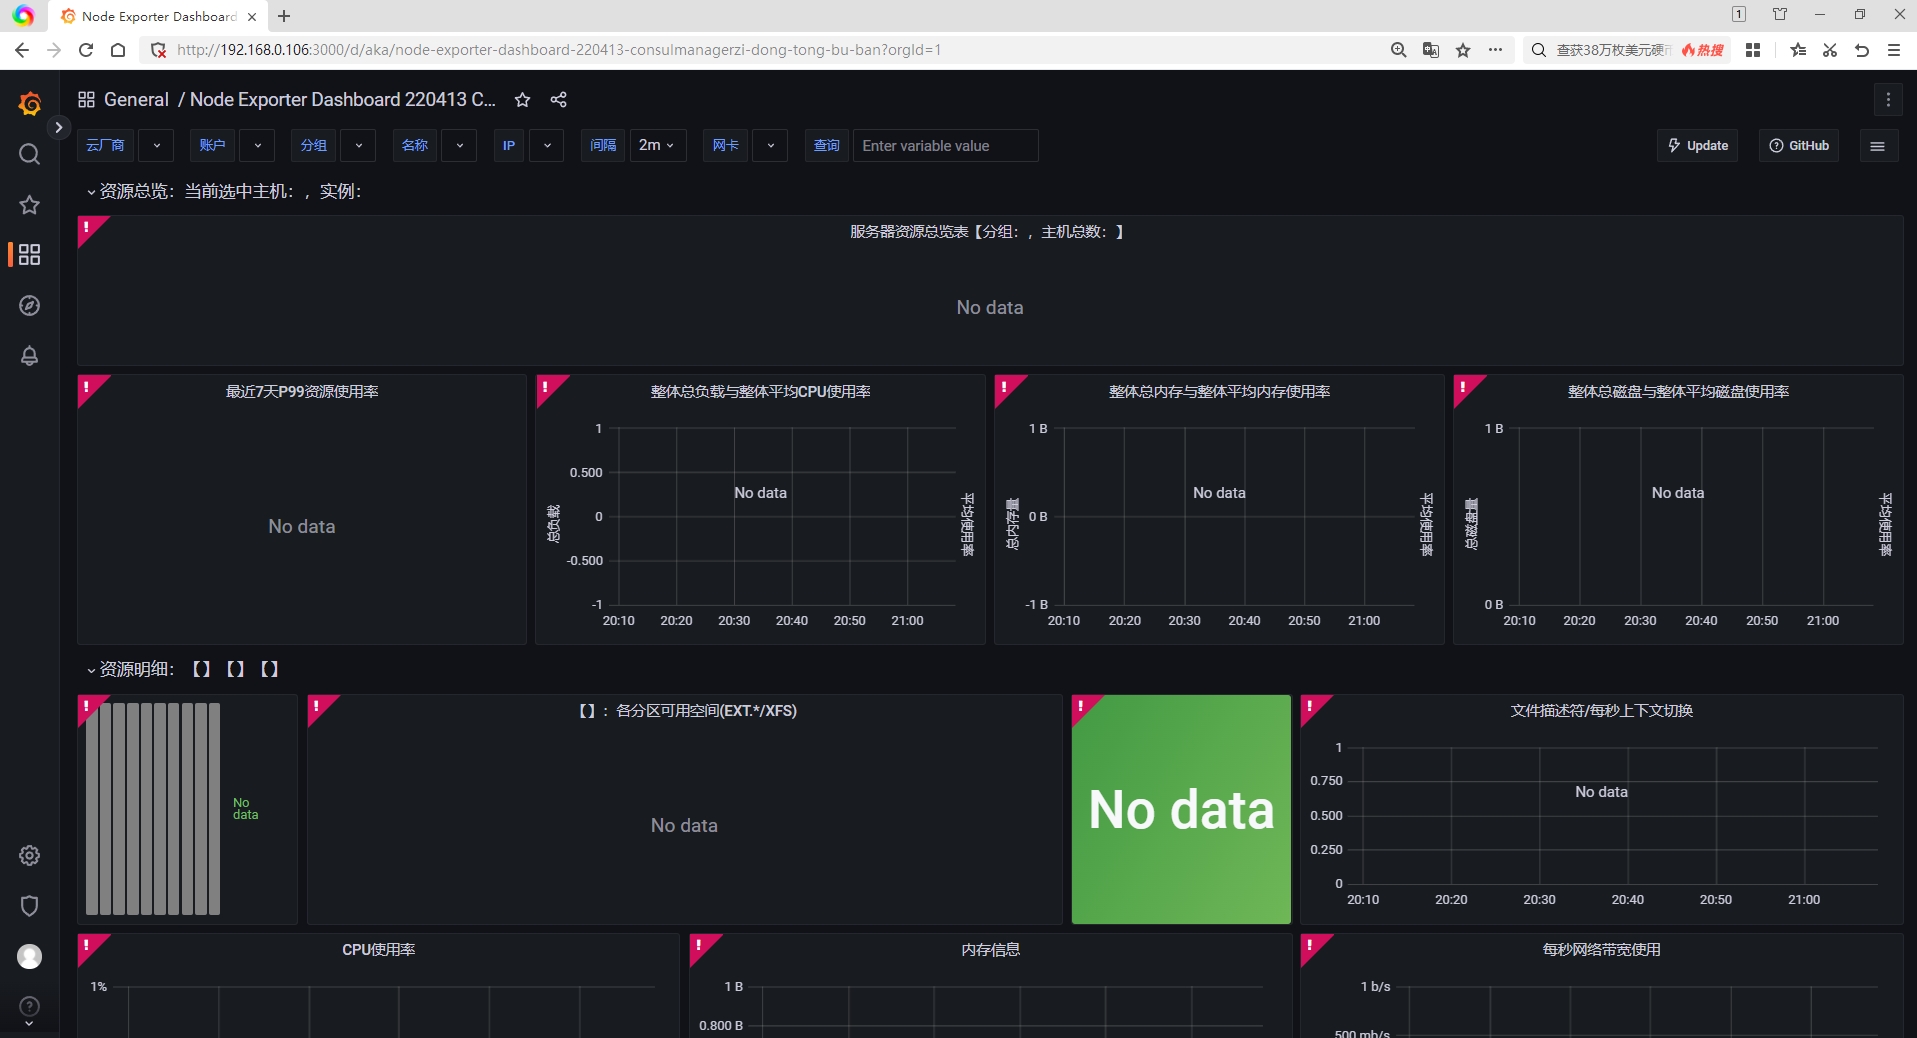The height and width of the screenshot is (1038, 1917).
Task: Open the search dashboards icon
Action: [x=29, y=154]
